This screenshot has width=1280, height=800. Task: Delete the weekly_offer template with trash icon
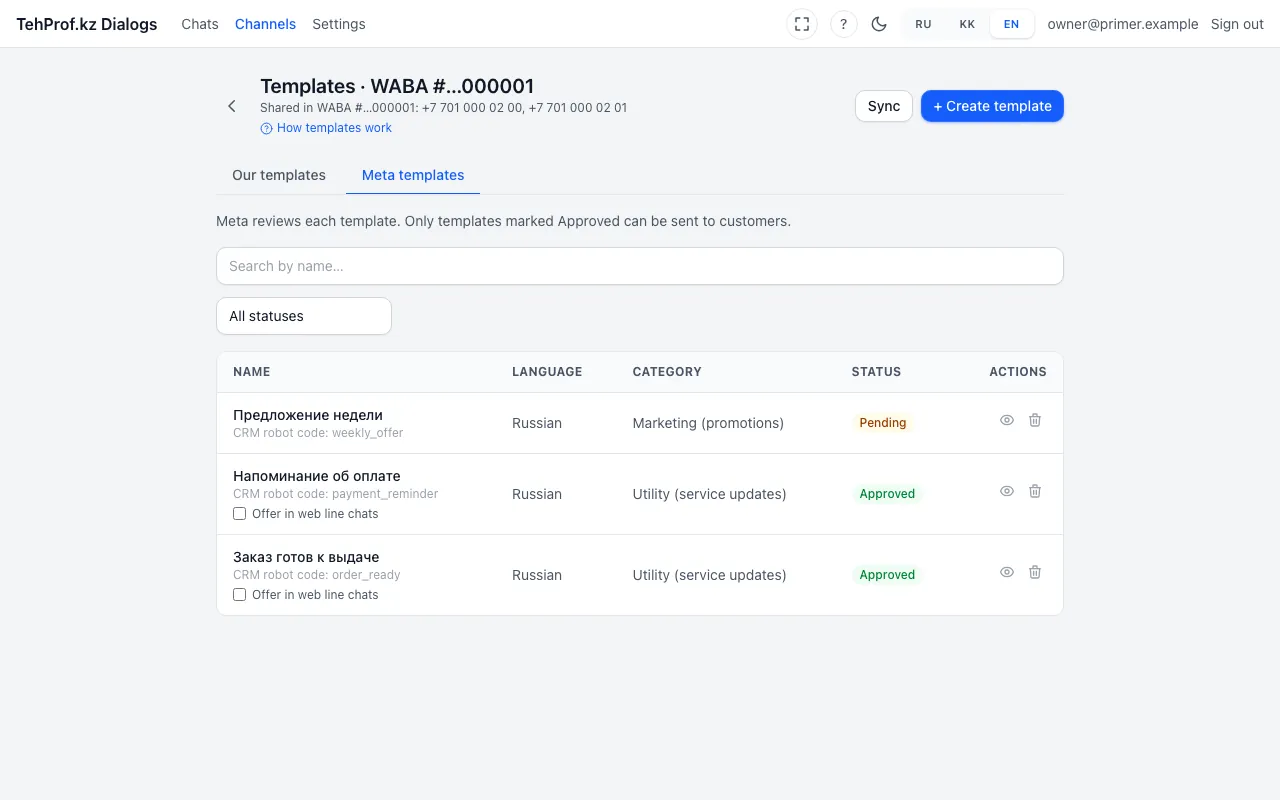tap(1035, 420)
